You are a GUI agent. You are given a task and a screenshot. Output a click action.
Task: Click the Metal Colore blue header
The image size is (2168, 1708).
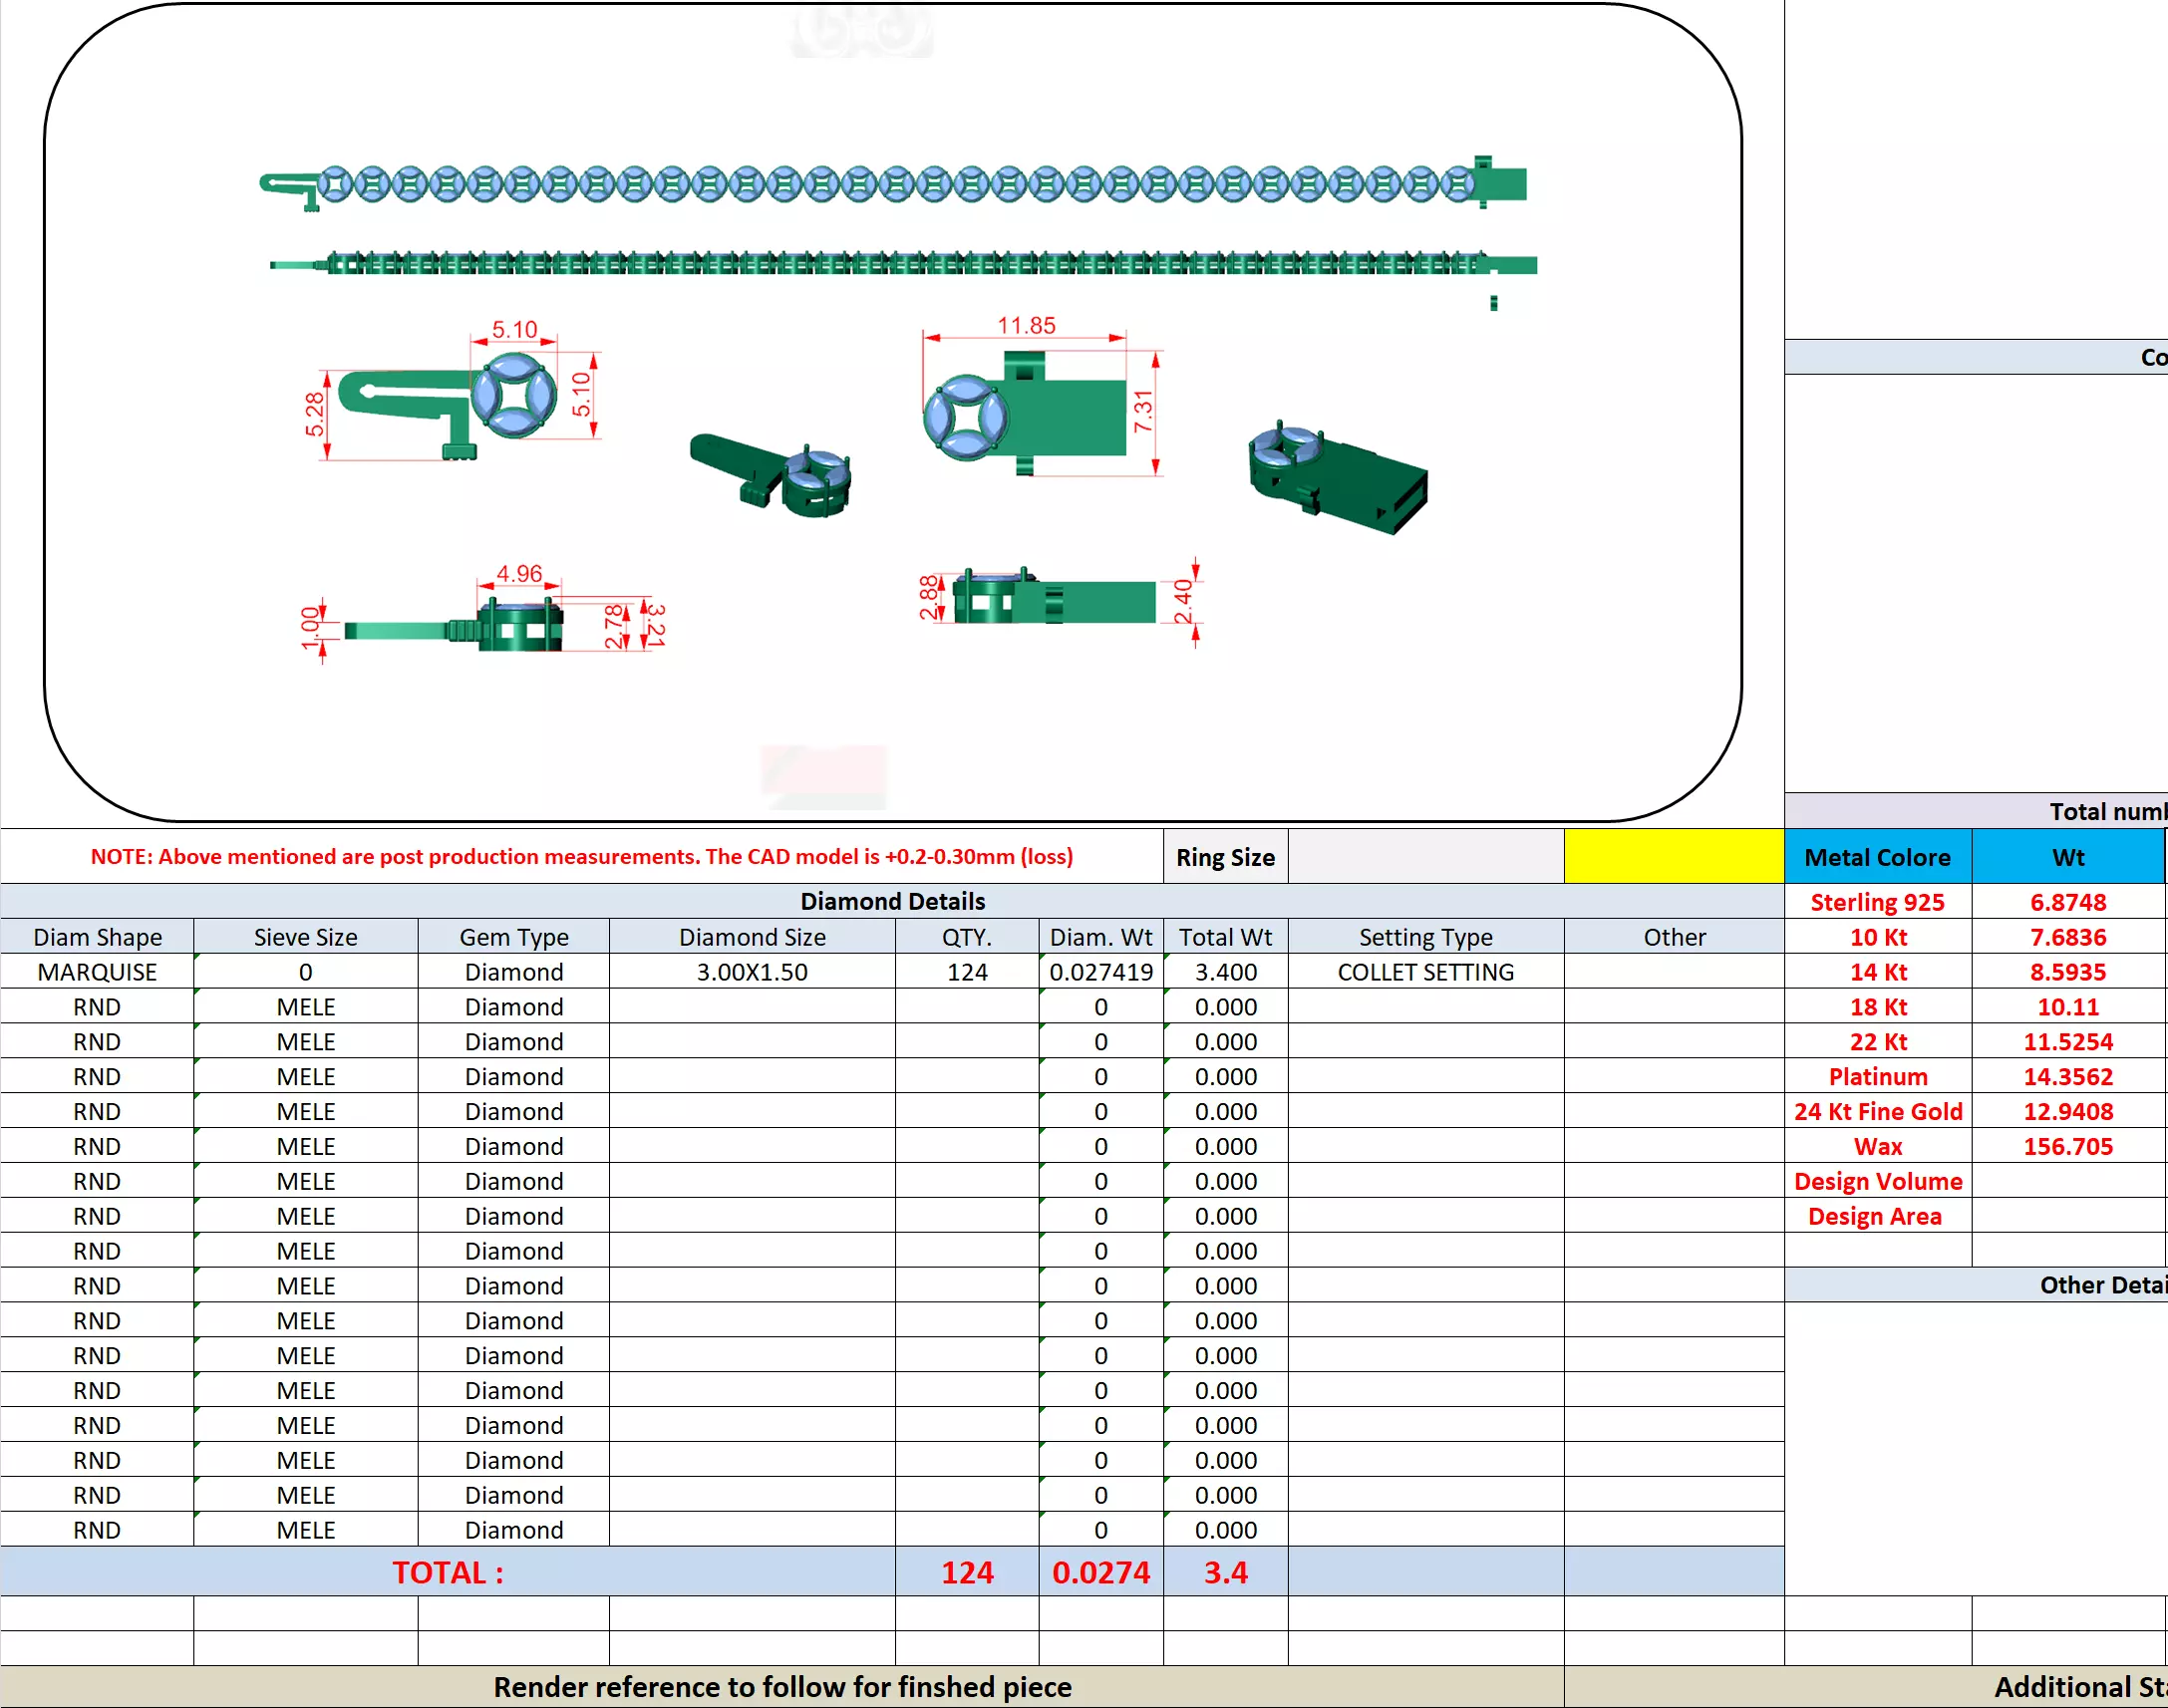point(1876,857)
